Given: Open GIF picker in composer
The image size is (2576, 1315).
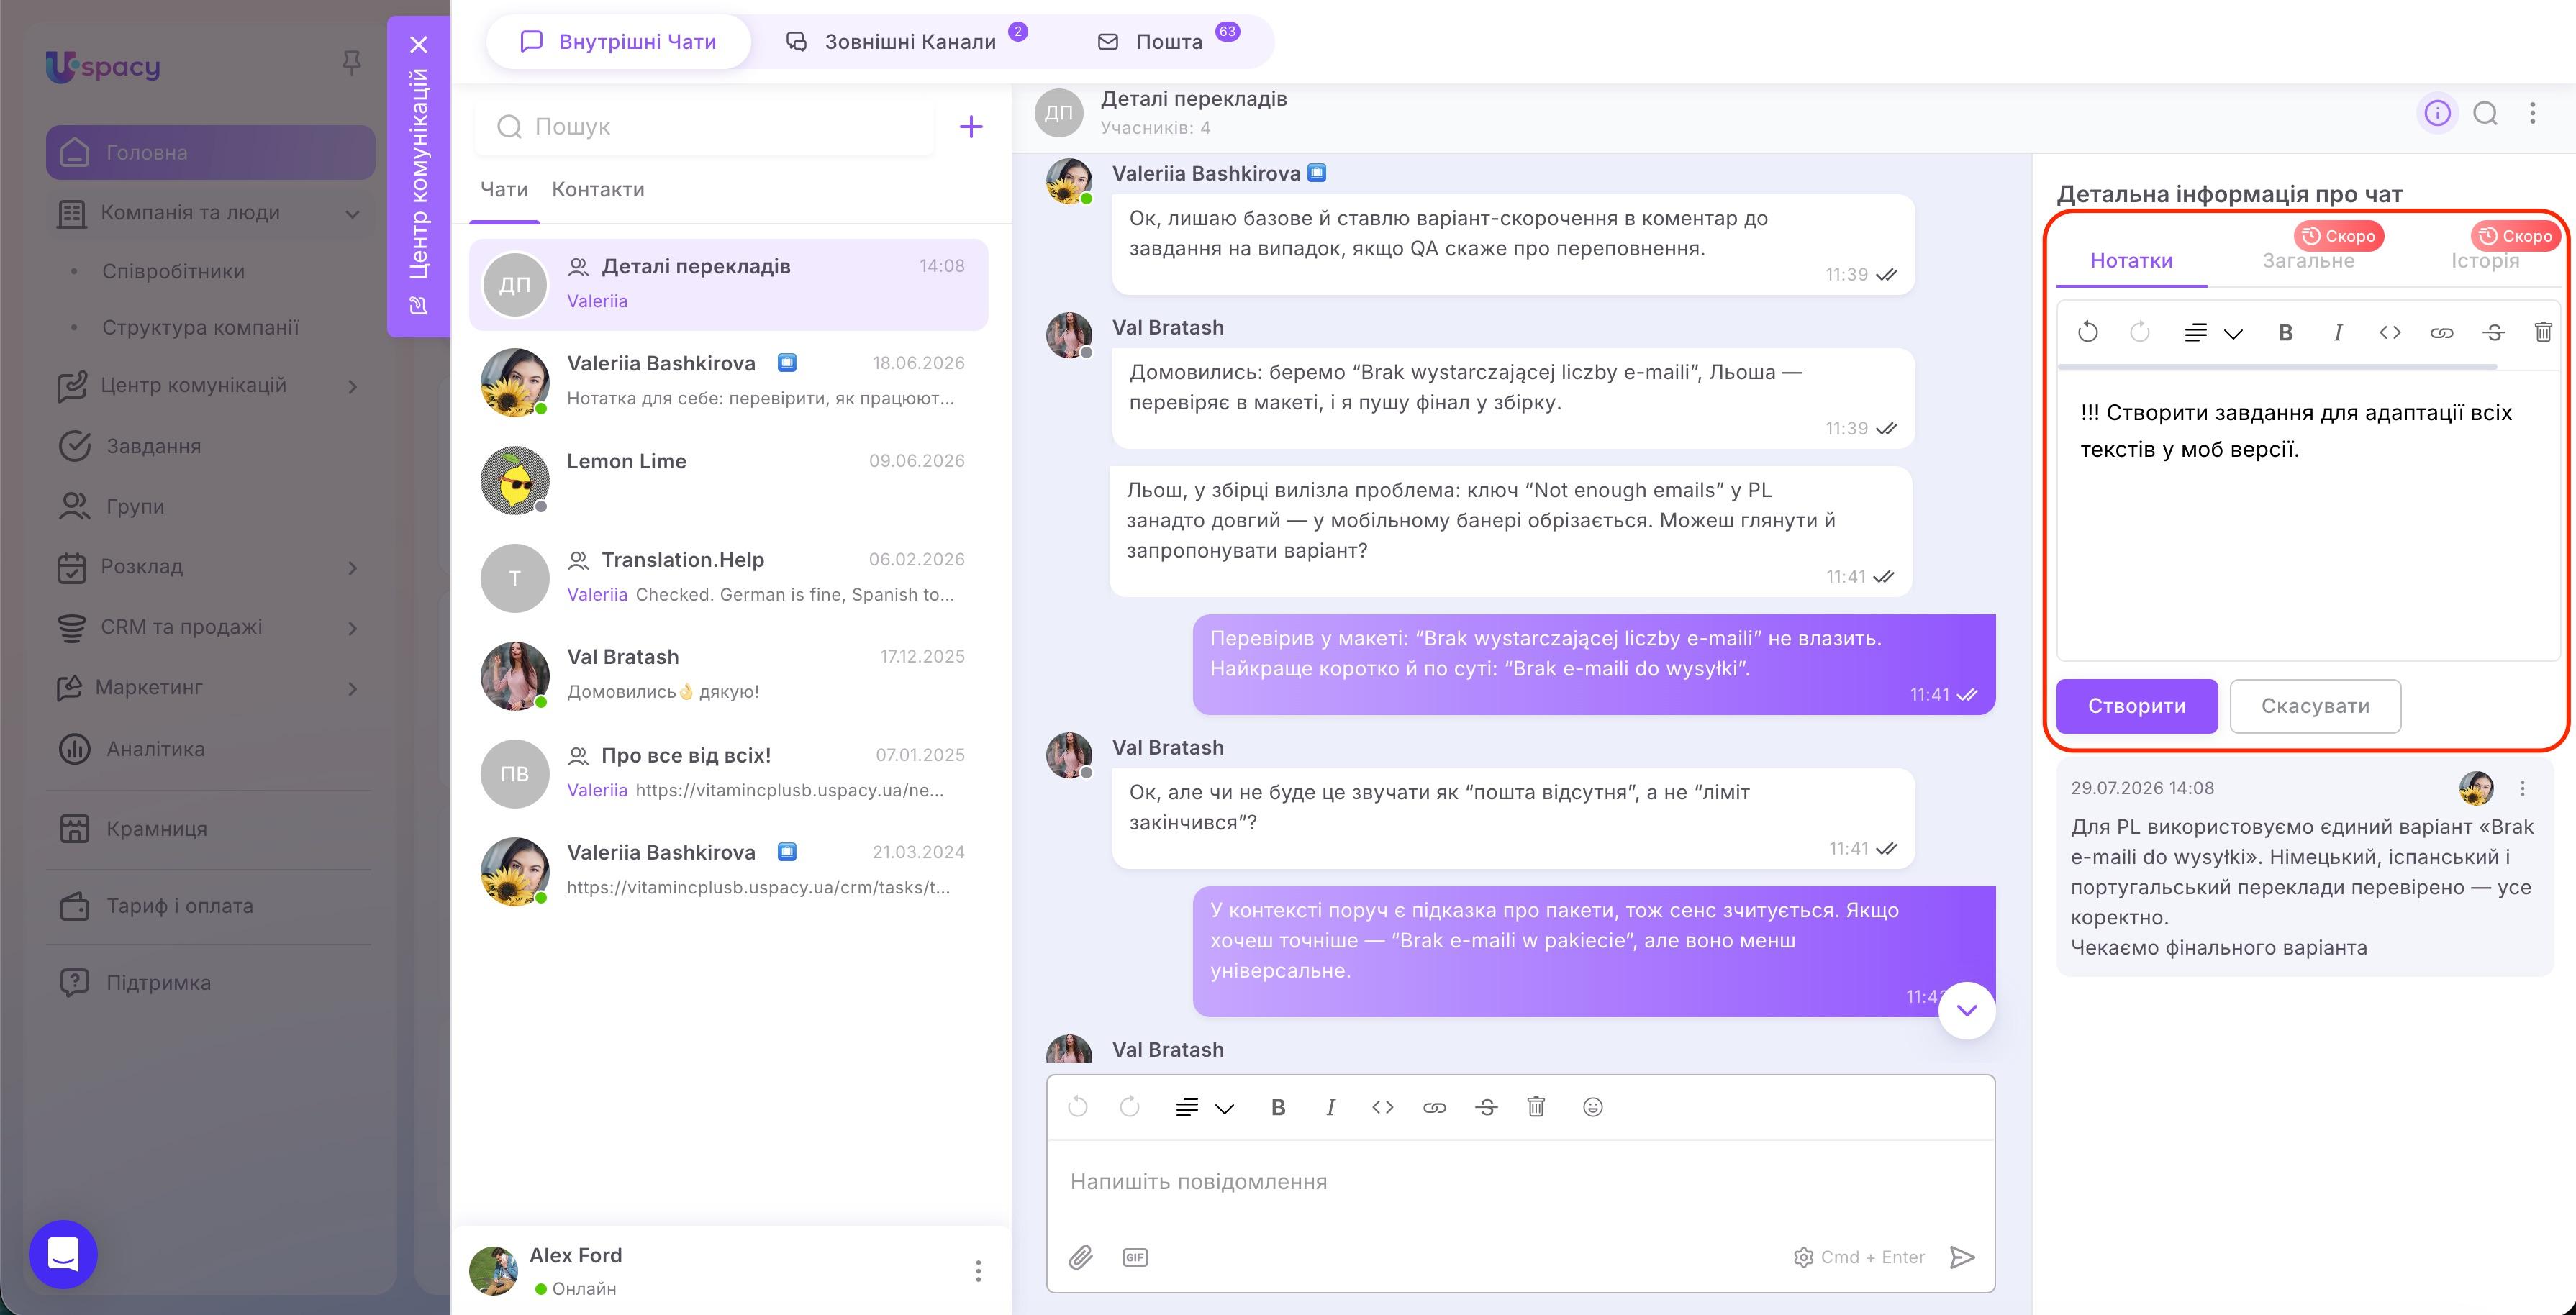Looking at the screenshot, I should pos(1135,1257).
